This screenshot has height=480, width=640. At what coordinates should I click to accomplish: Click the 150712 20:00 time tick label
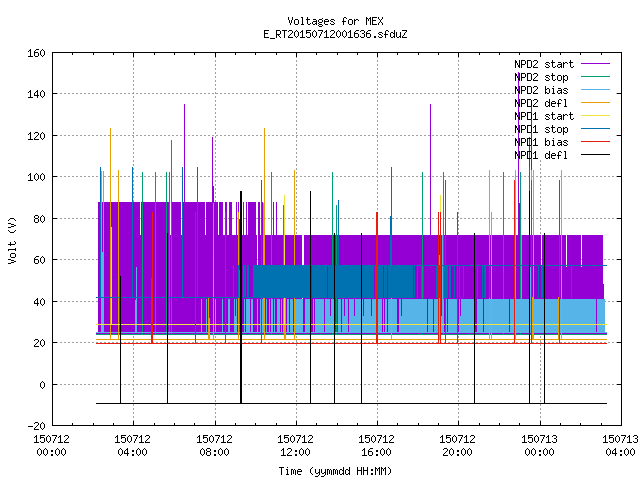coord(457,446)
